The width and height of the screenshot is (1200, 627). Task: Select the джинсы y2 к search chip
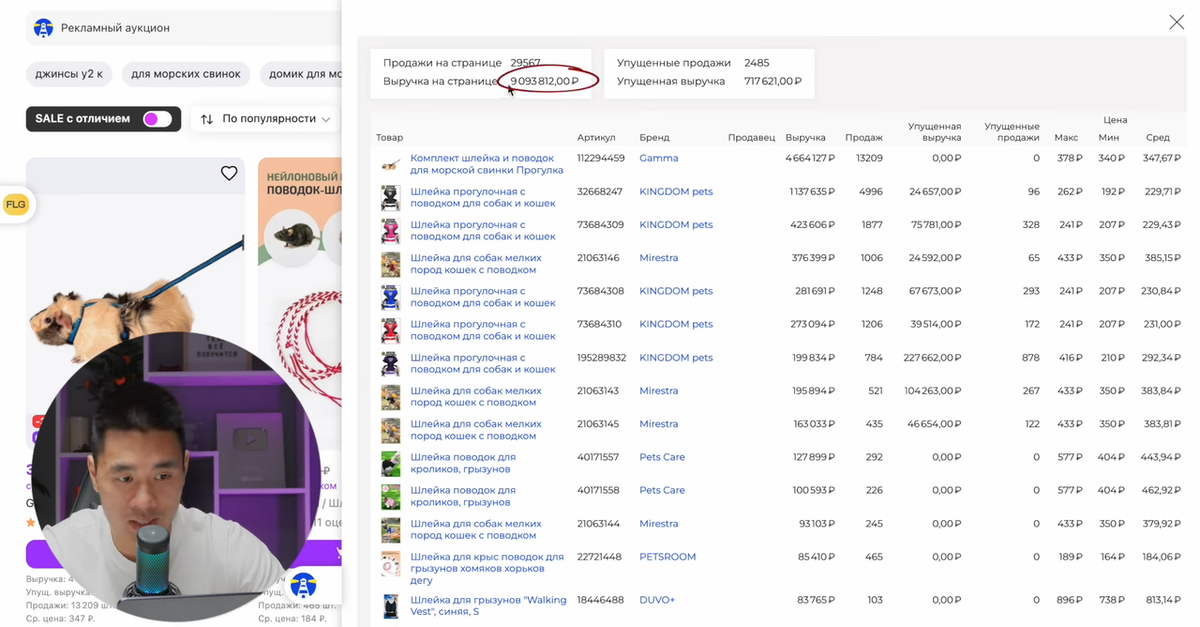(69, 74)
